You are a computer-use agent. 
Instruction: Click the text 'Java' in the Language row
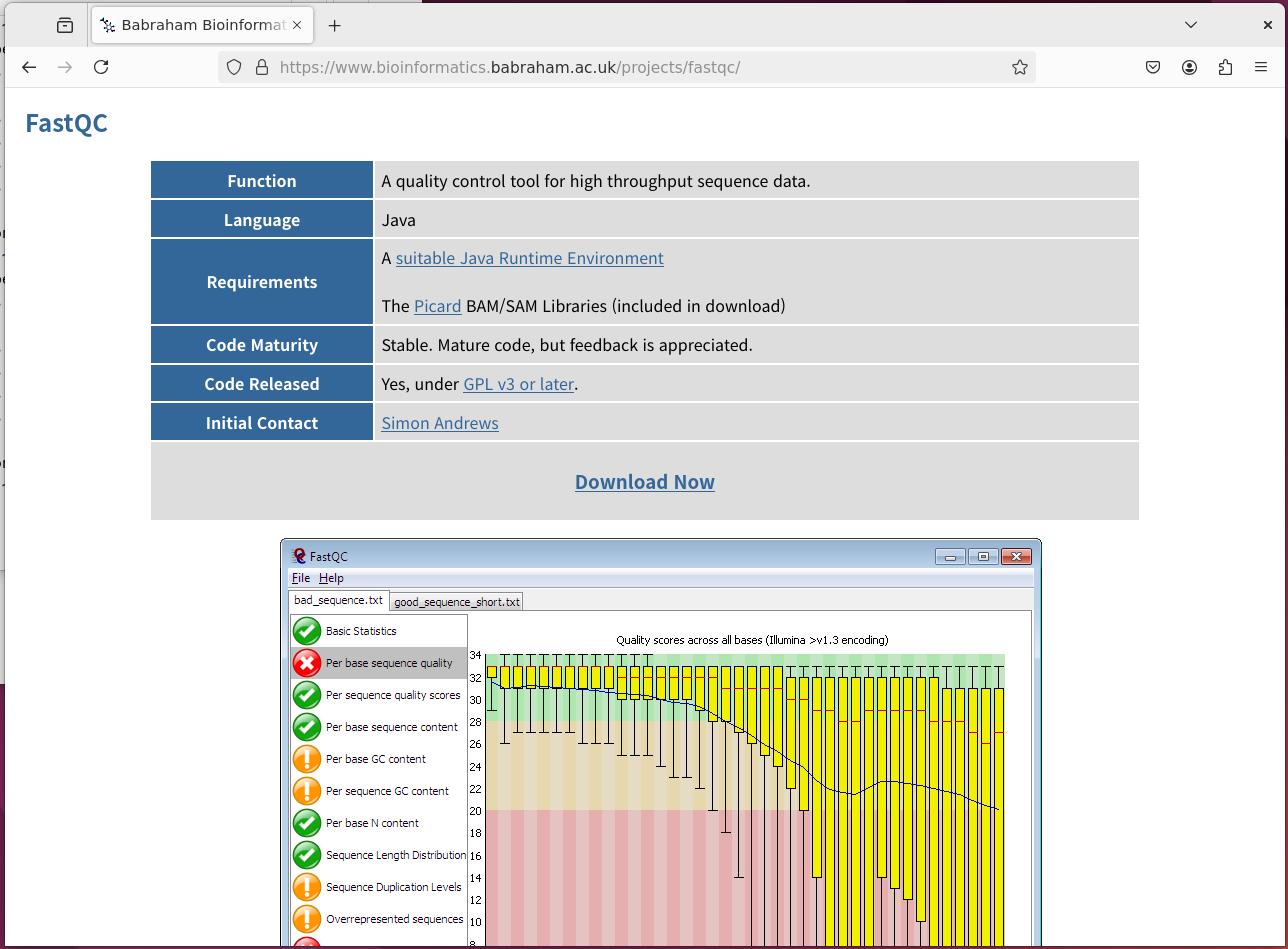tap(399, 220)
